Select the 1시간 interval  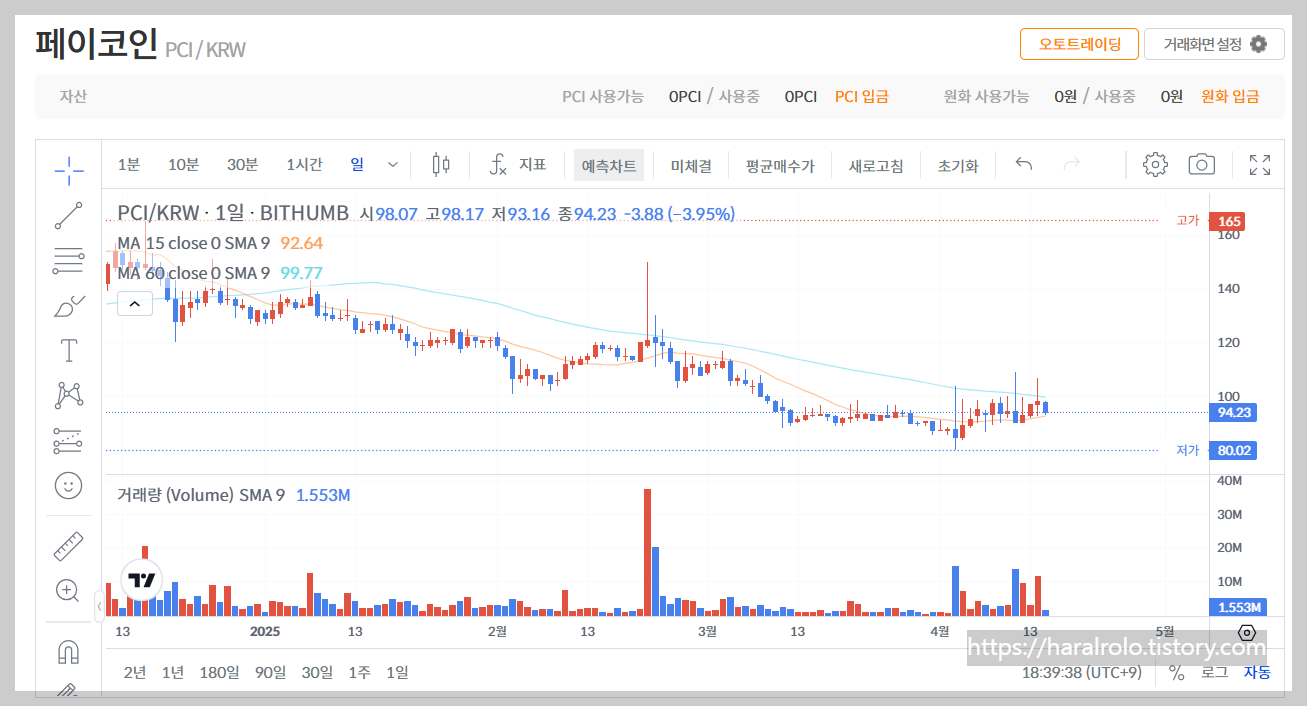click(304, 165)
